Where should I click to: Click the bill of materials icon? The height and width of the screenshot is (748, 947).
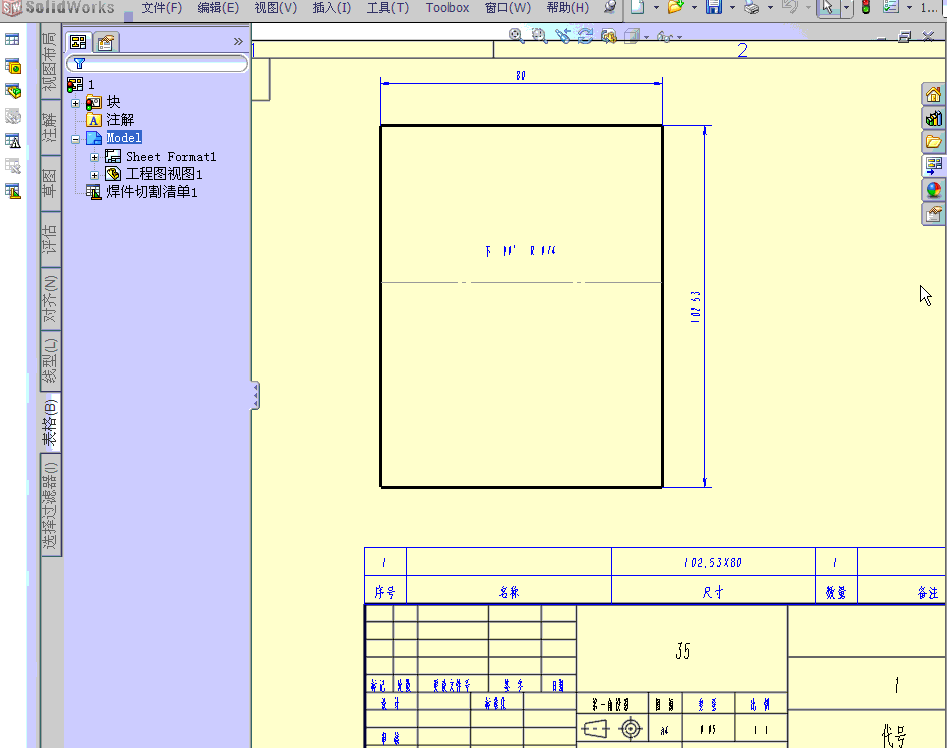(13, 91)
